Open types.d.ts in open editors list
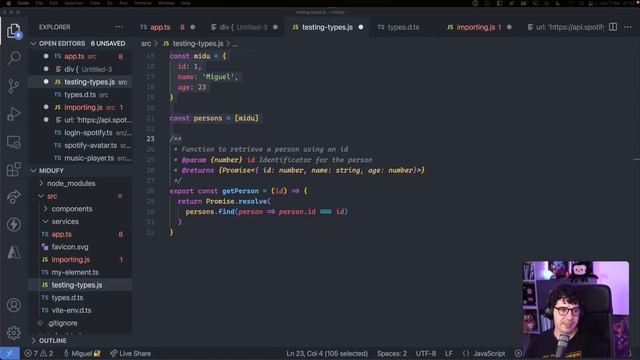 [x=80, y=95]
